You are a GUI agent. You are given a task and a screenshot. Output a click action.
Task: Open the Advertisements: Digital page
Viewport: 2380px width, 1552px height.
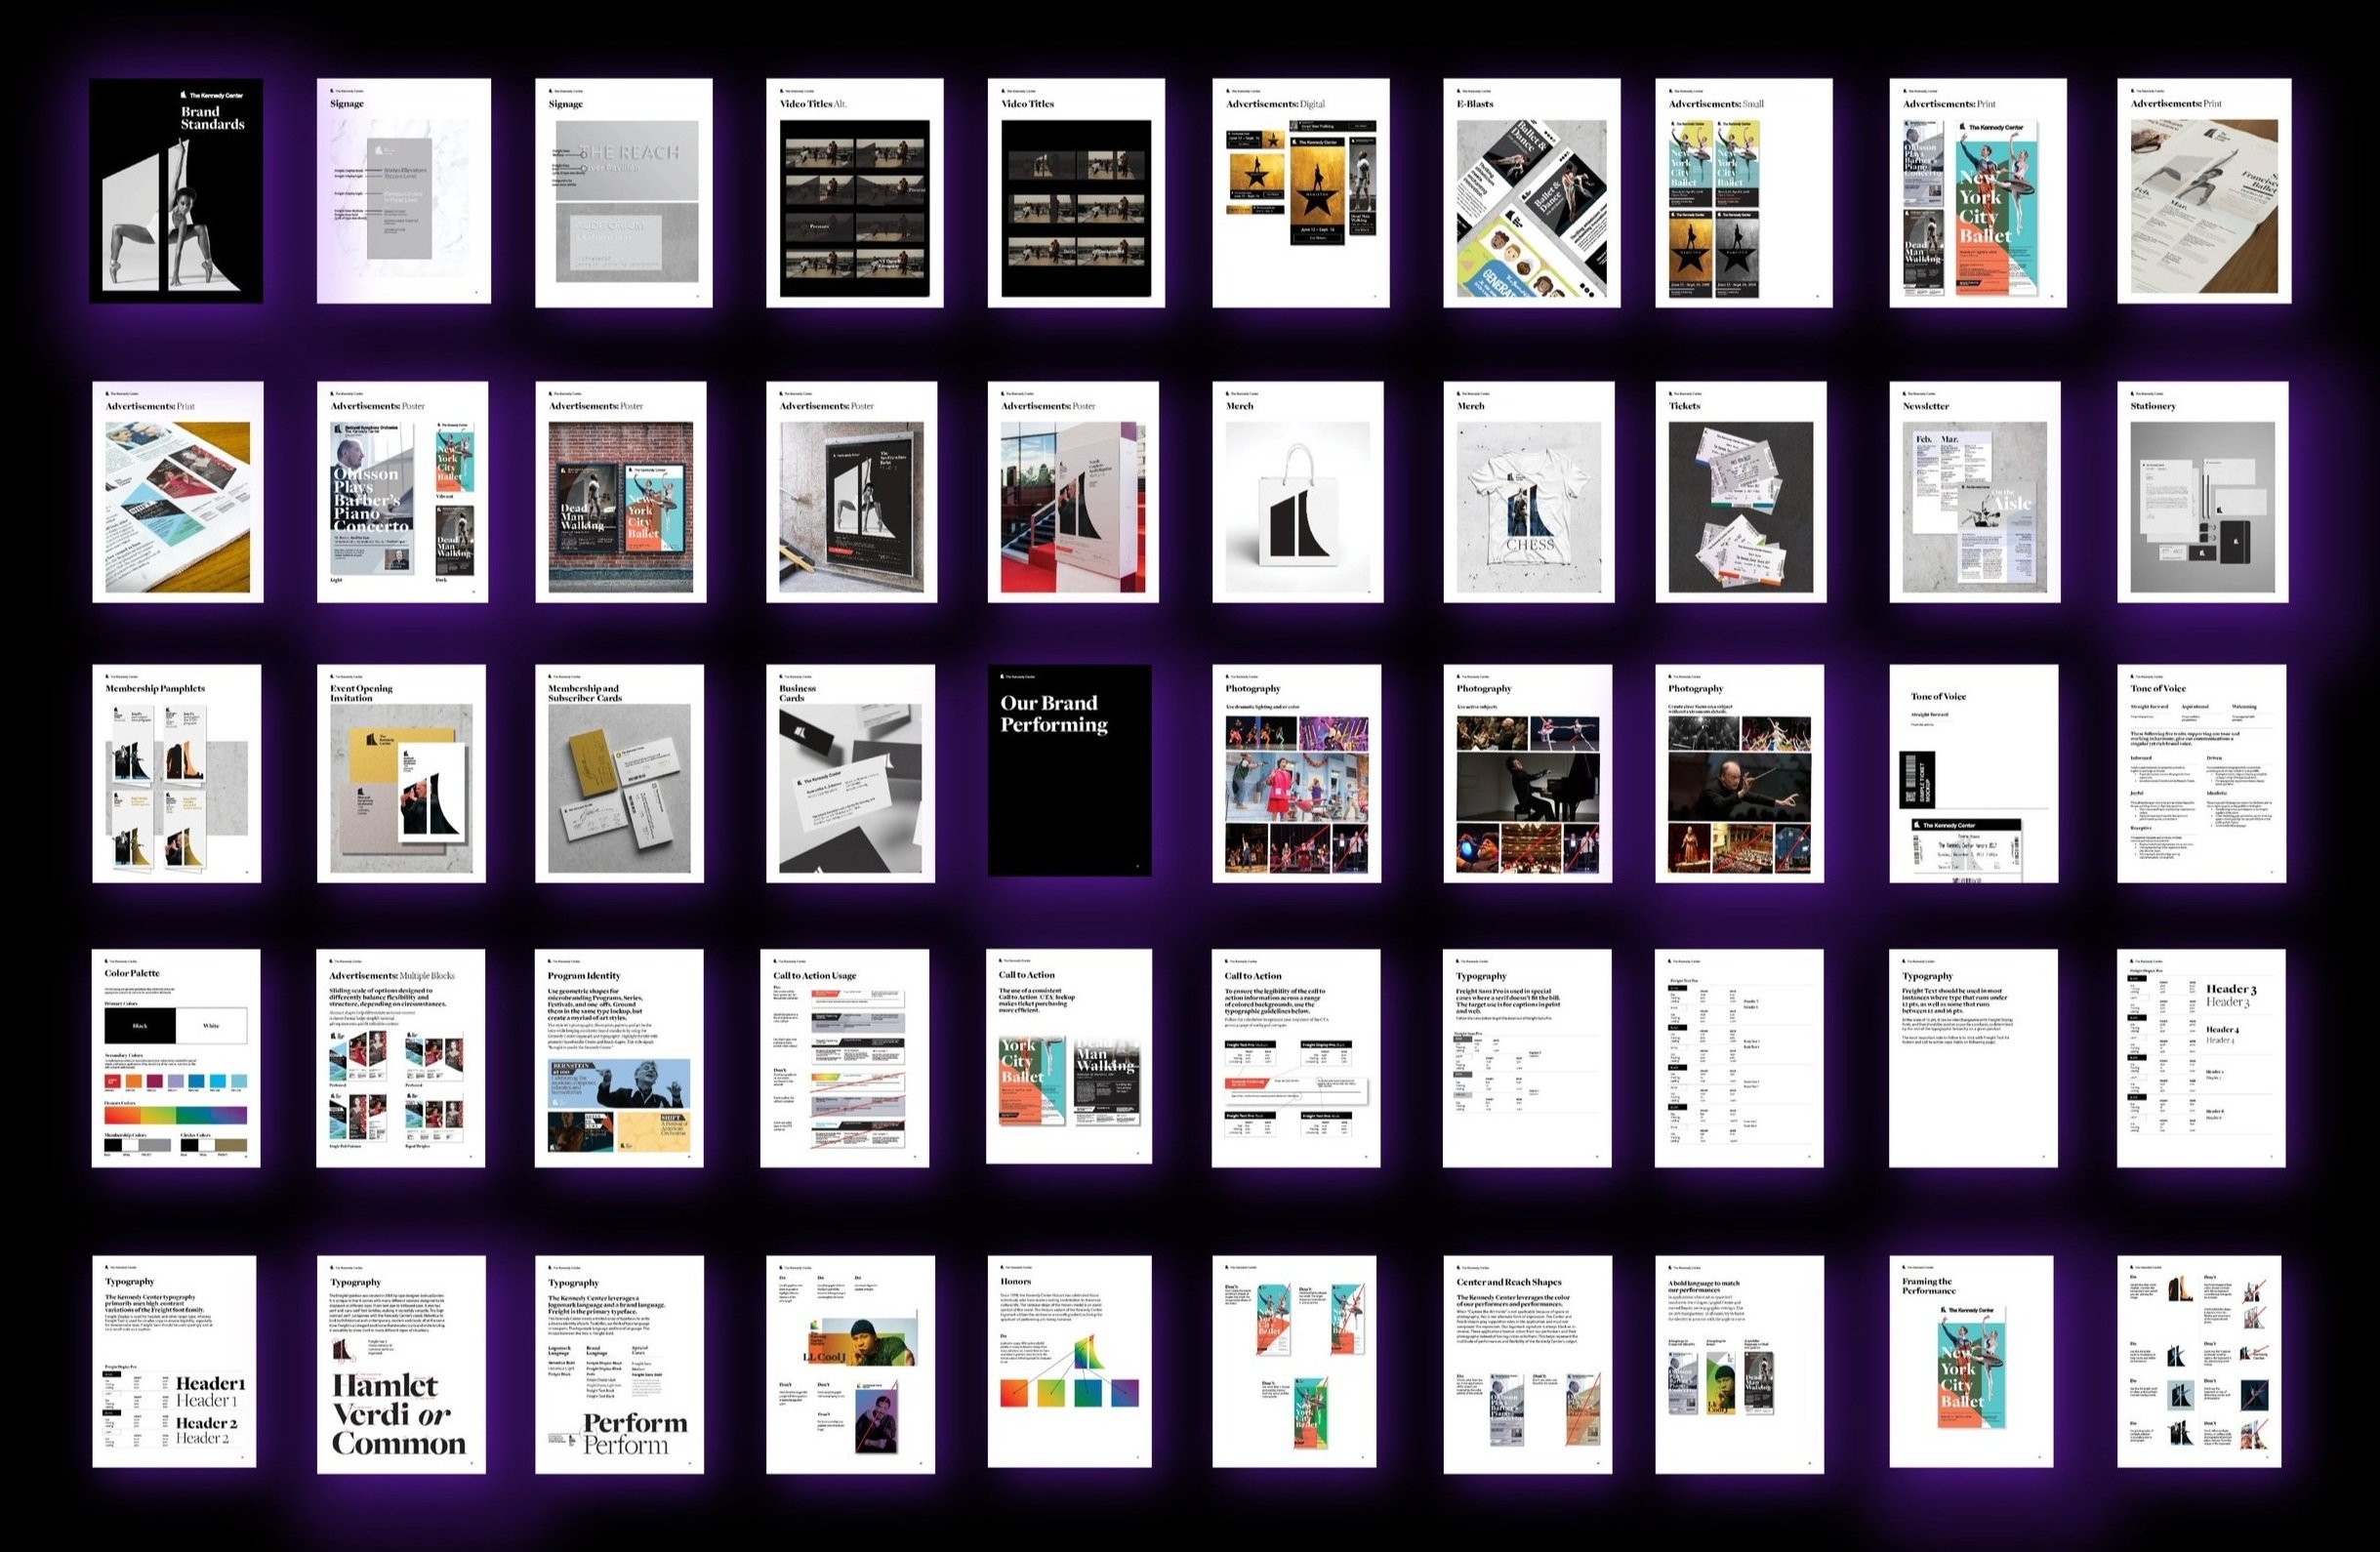tap(1301, 193)
